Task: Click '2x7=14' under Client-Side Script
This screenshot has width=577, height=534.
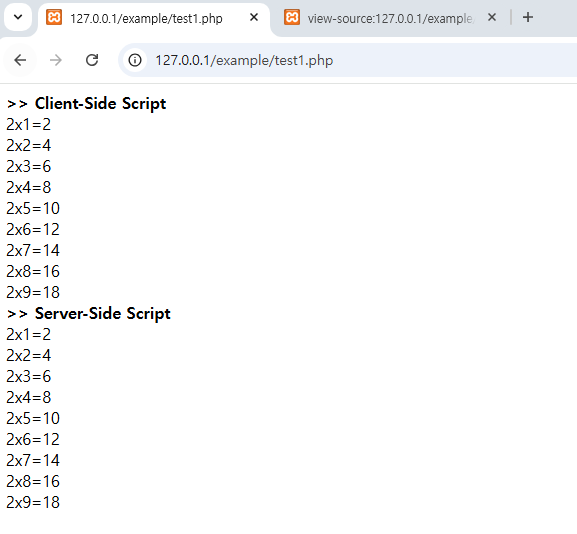Action: (x=33, y=250)
